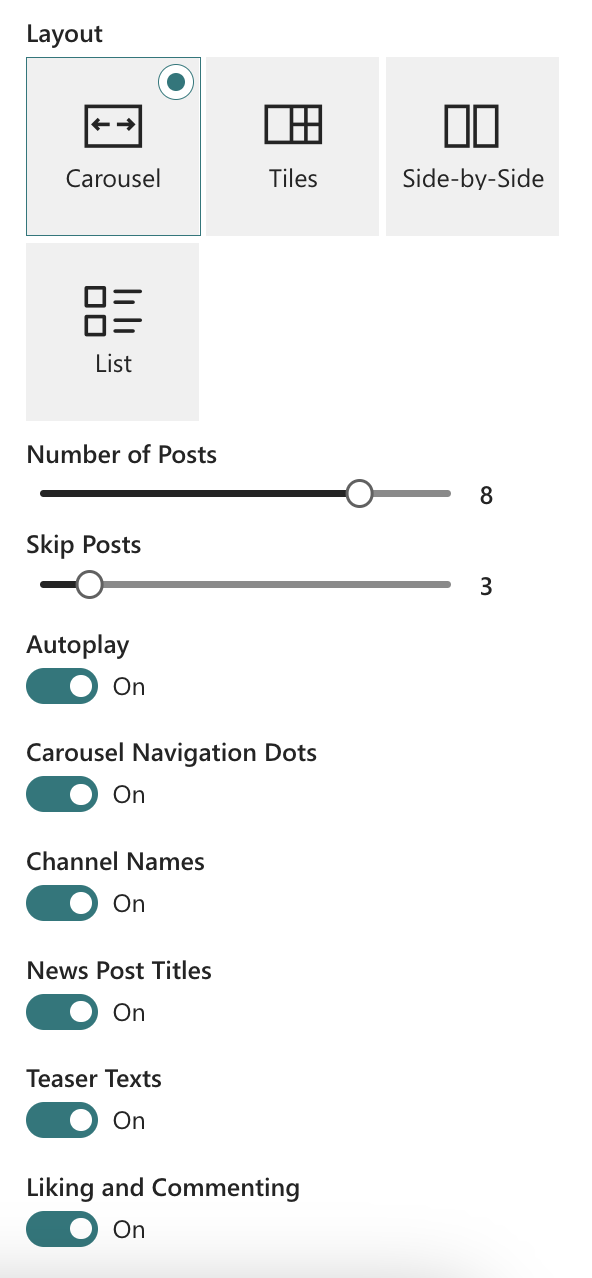
Task: Select the Tiles layout grid icon
Action: [x=293, y=125]
